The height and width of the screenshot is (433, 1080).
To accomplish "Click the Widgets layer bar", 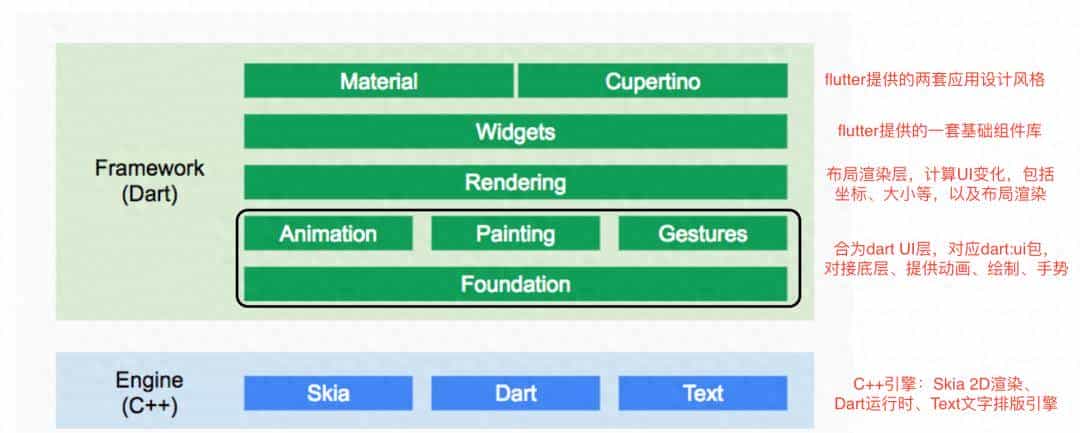I will click(515, 132).
